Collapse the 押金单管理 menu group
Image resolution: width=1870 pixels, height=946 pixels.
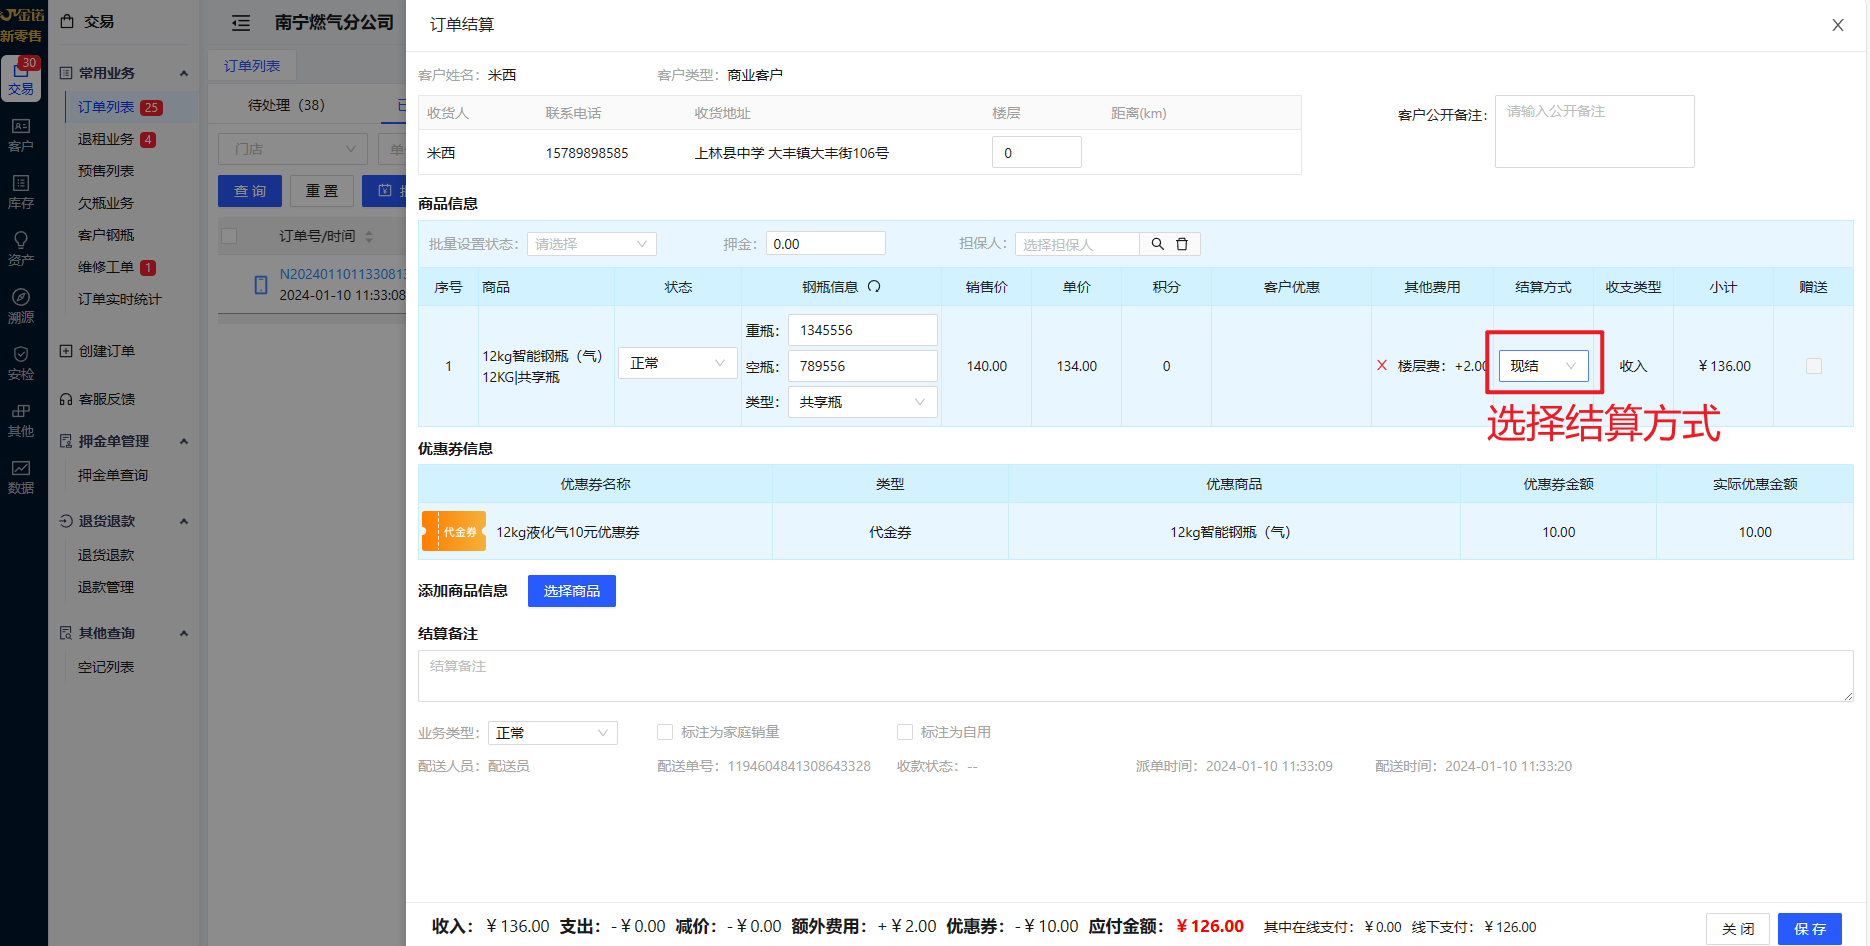[184, 441]
